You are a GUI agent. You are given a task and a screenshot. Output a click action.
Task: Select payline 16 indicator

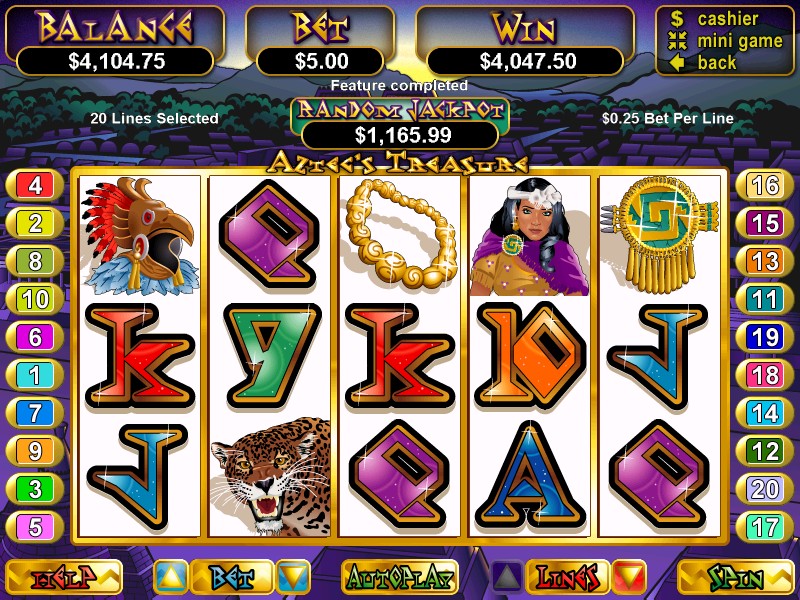point(764,185)
